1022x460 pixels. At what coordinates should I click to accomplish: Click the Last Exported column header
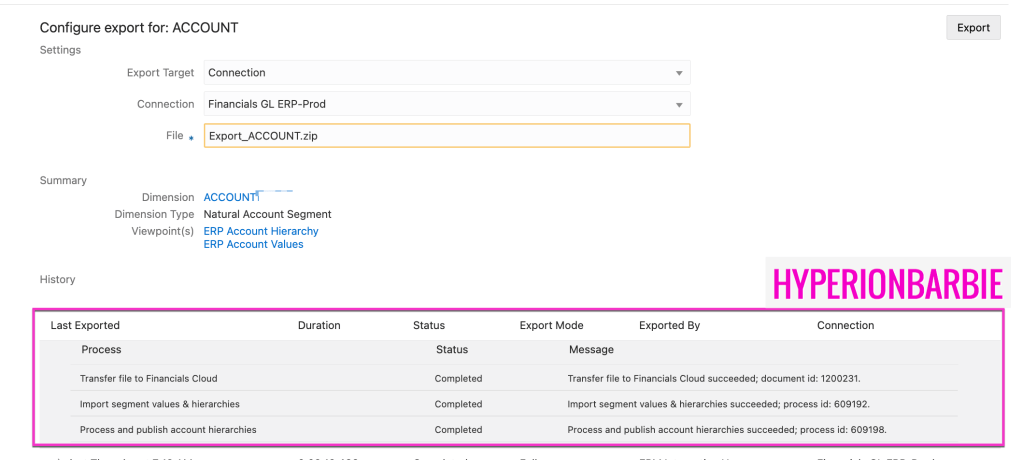pos(85,325)
